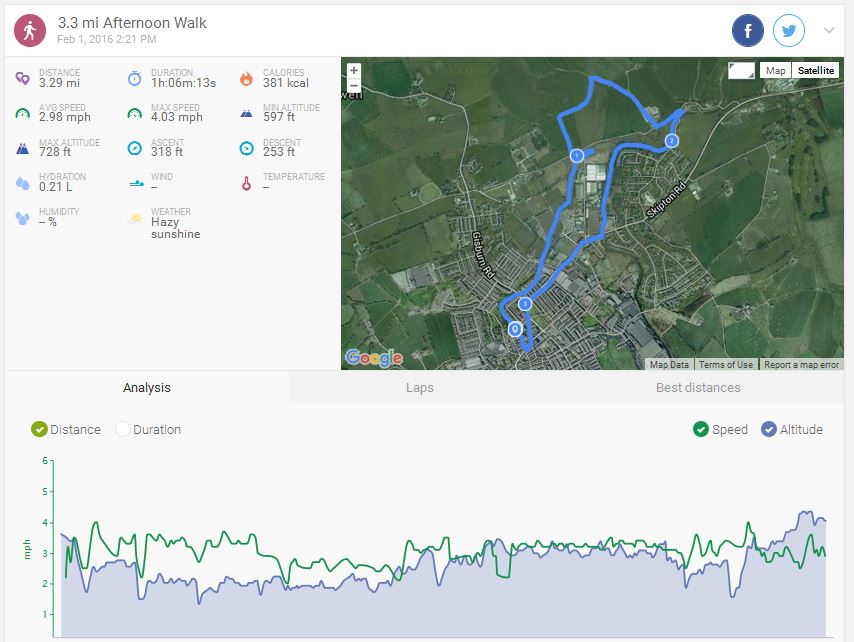Share the walk on Twitter
854x642 pixels.
[x=789, y=31]
